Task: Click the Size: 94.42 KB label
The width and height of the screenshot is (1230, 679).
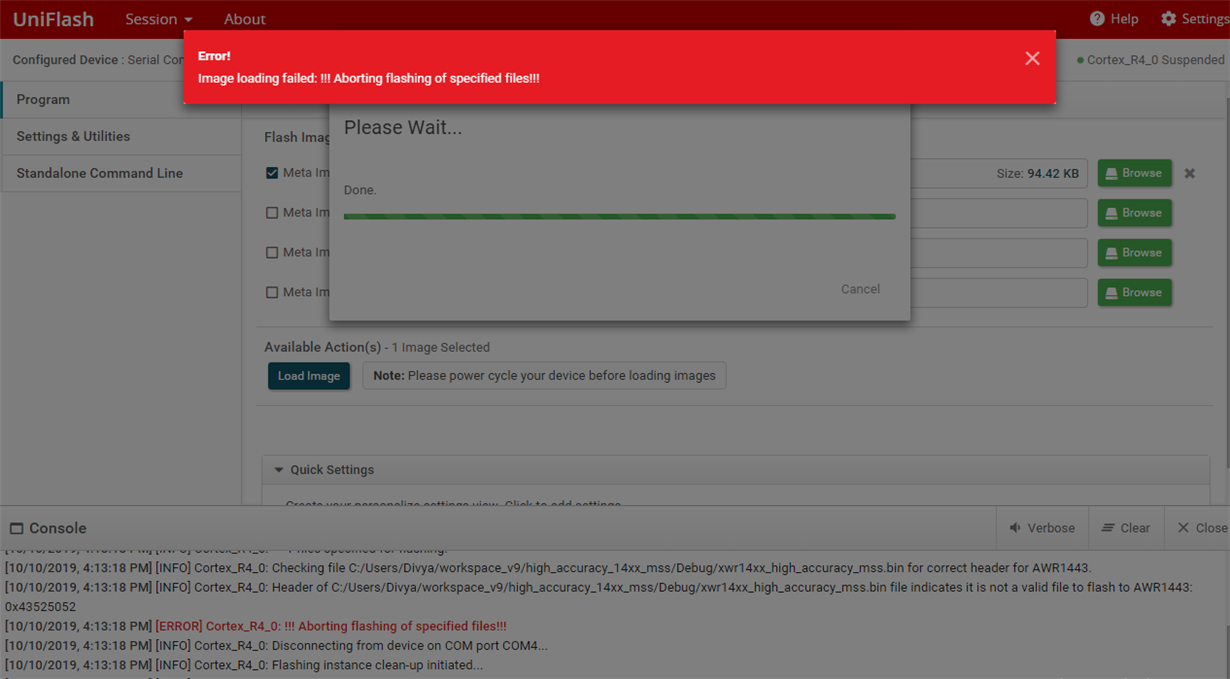Action: (1037, 173)
